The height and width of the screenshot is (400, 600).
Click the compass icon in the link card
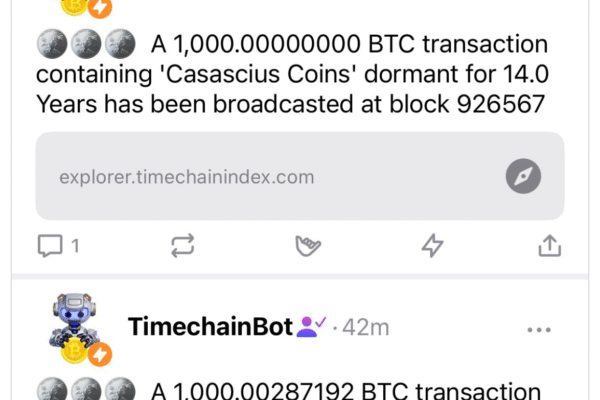pos(523,177)
